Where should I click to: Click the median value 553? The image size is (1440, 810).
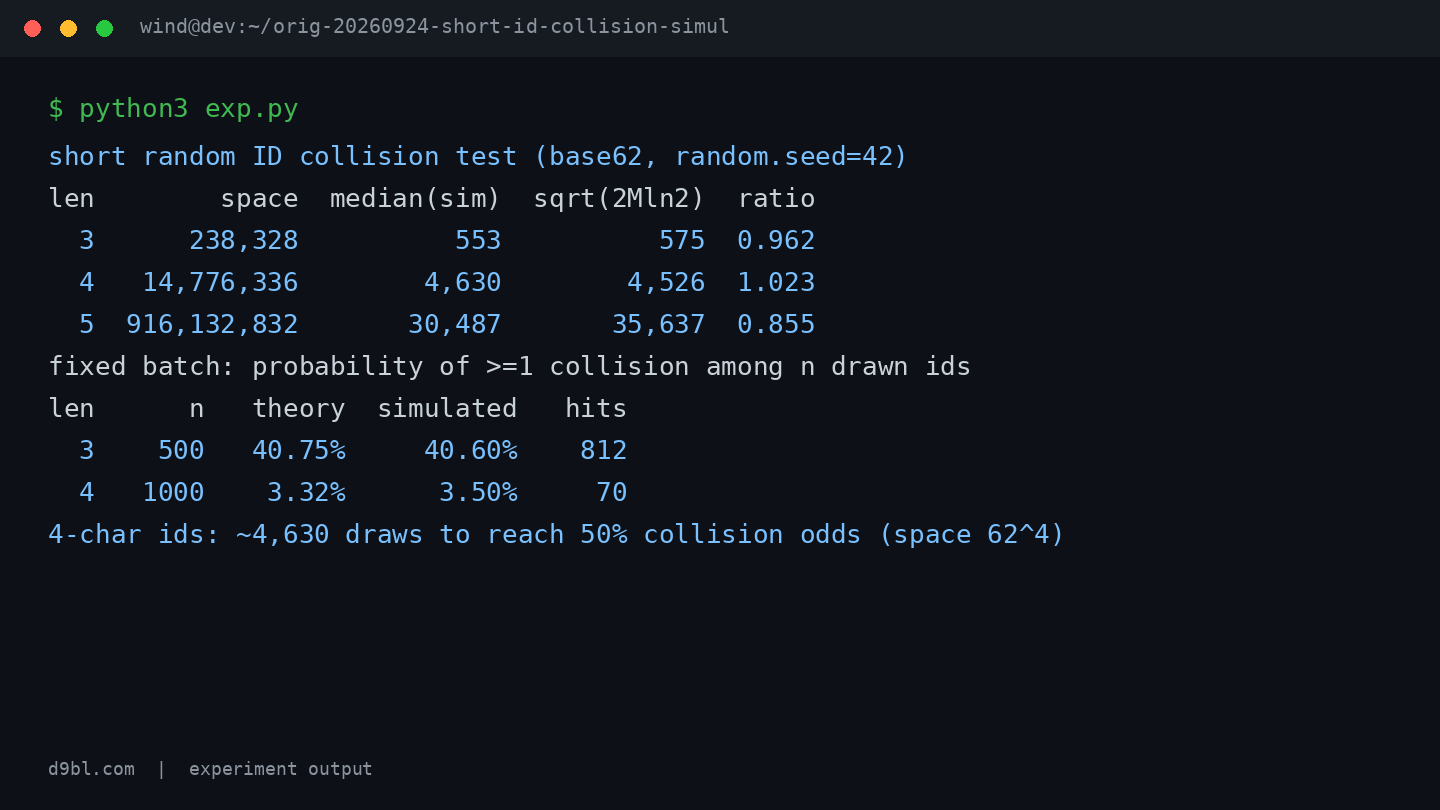[478, 241]
